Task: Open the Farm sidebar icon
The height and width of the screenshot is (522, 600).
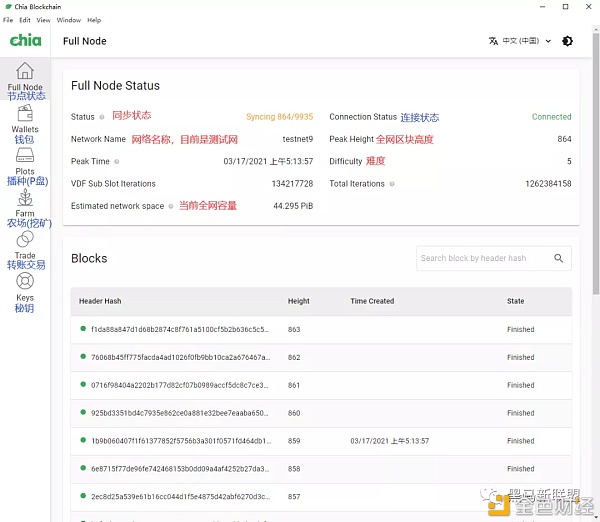Action: (x=25, y=197)
